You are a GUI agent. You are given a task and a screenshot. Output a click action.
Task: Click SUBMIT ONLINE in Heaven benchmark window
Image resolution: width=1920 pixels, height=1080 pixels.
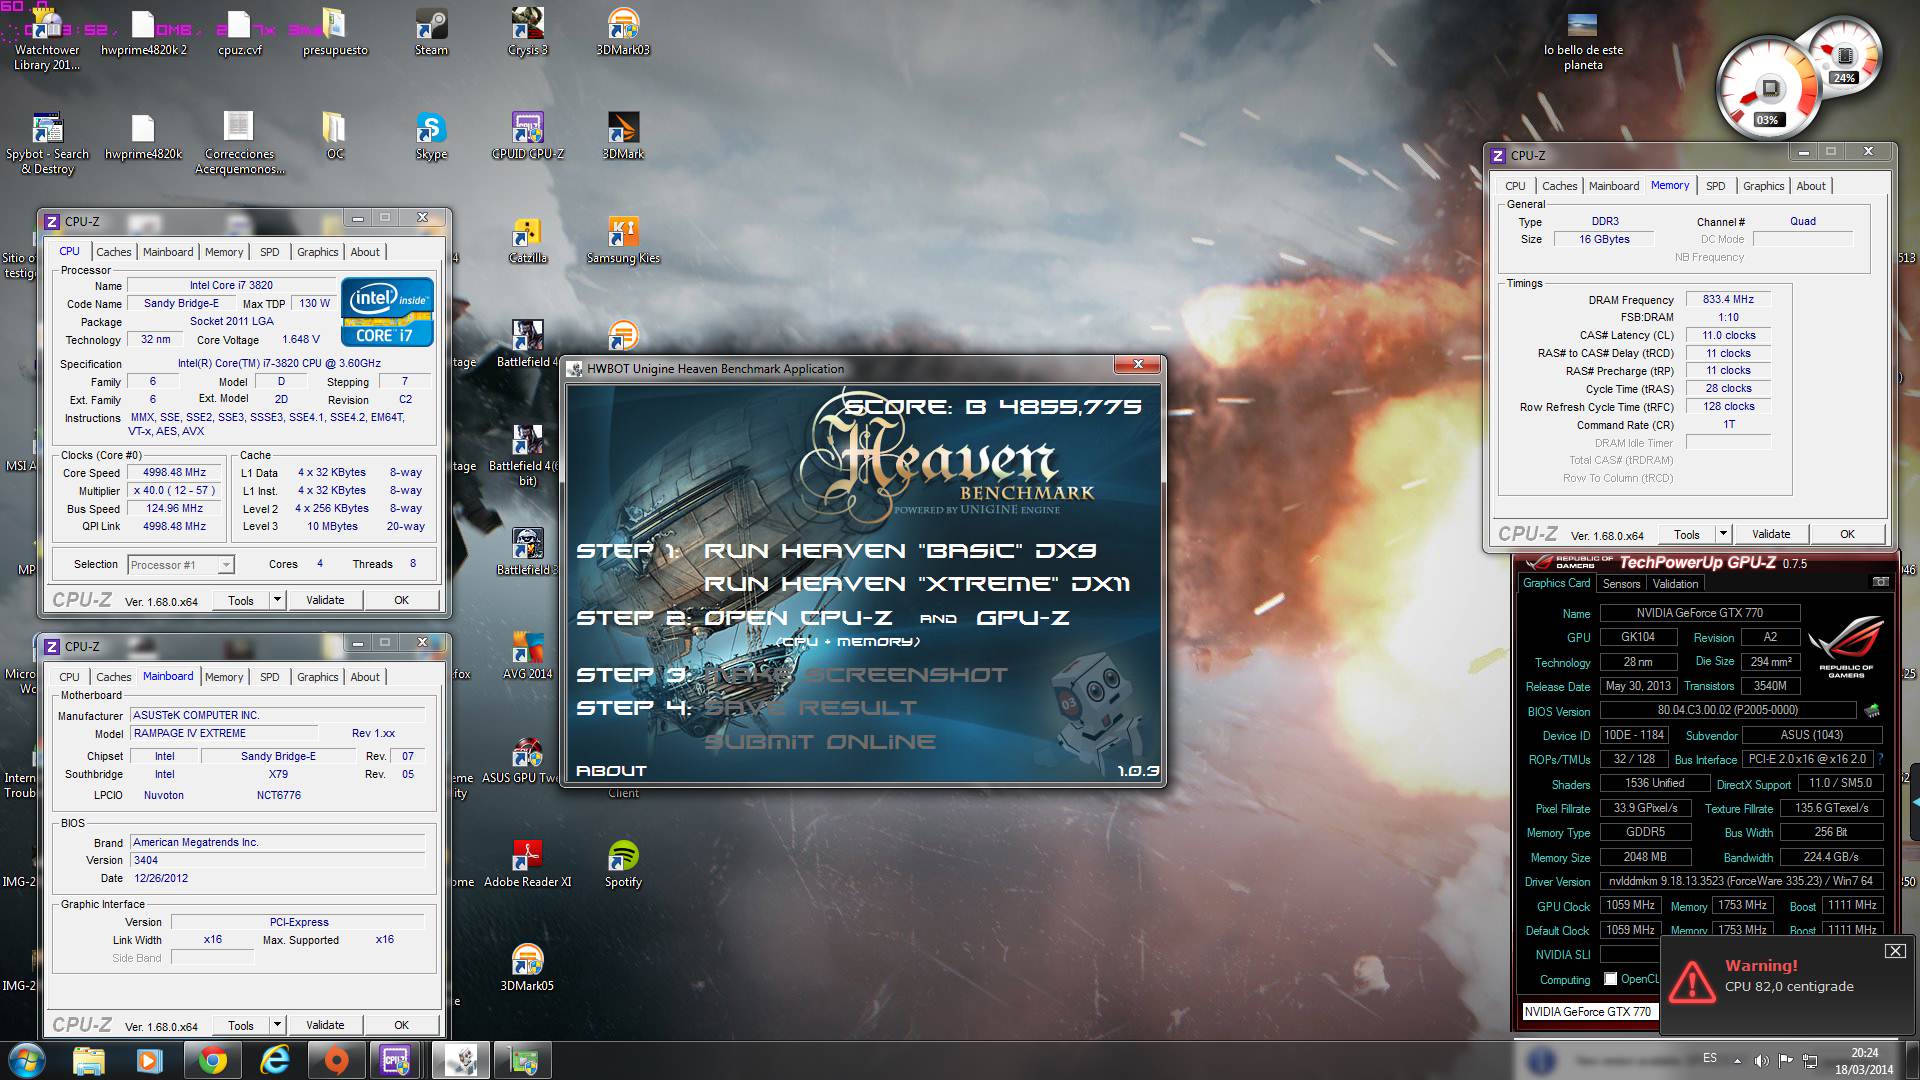pos(820,742)
